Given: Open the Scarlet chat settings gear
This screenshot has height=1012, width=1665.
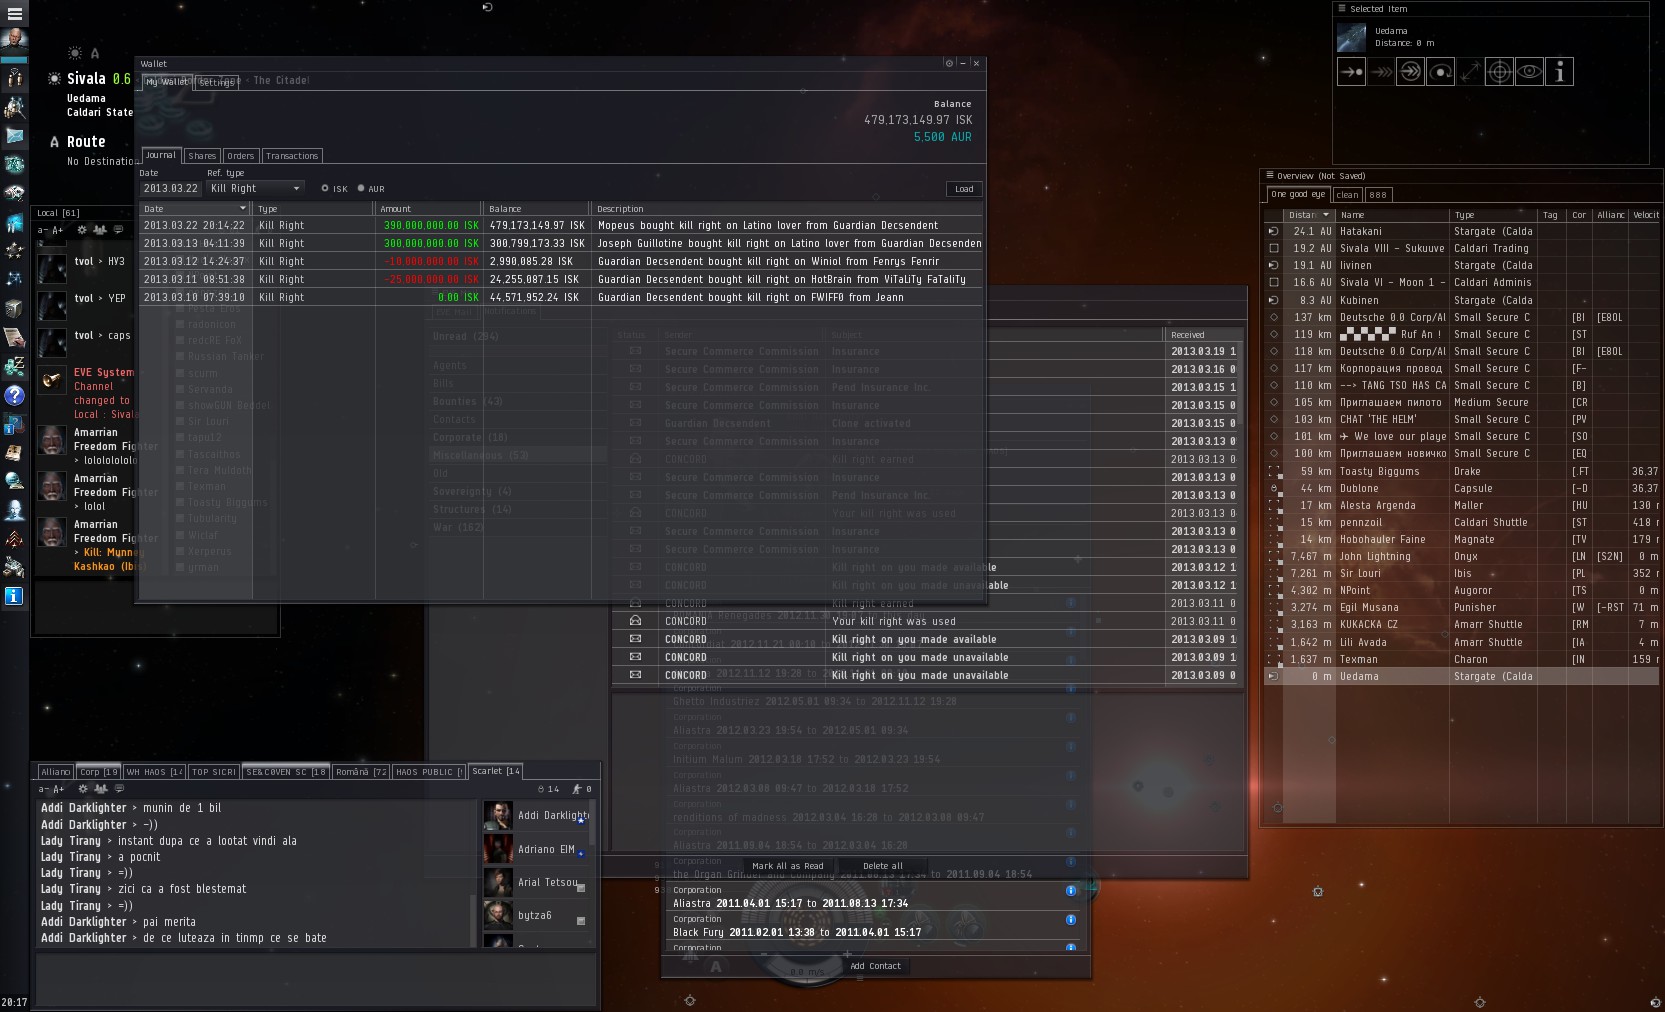Looking at the screenshot, I should (83, 789).
